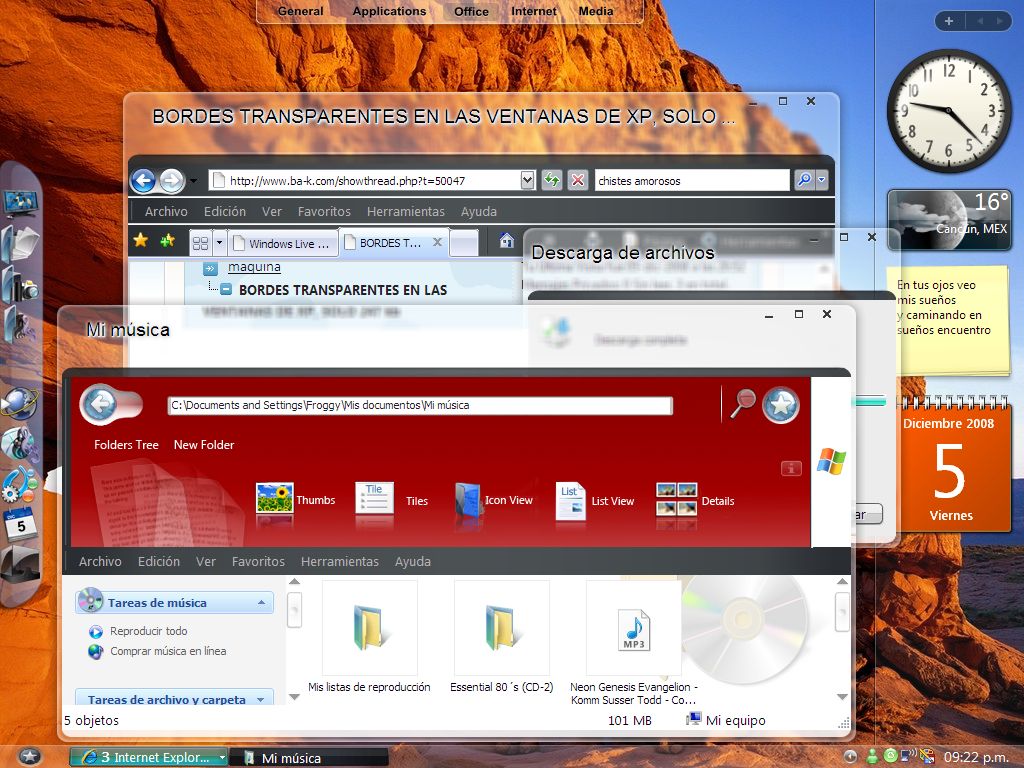This screenshot has width=1024, height=768.
Task: Click the maquina link in the IE page
Action: [x=254, y=267]
